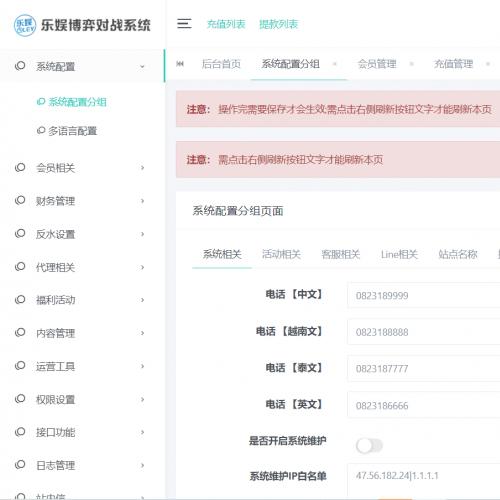Click the circle icon beside 财务管理
Screen dimensions: 500x500
(x=20, y=200)
